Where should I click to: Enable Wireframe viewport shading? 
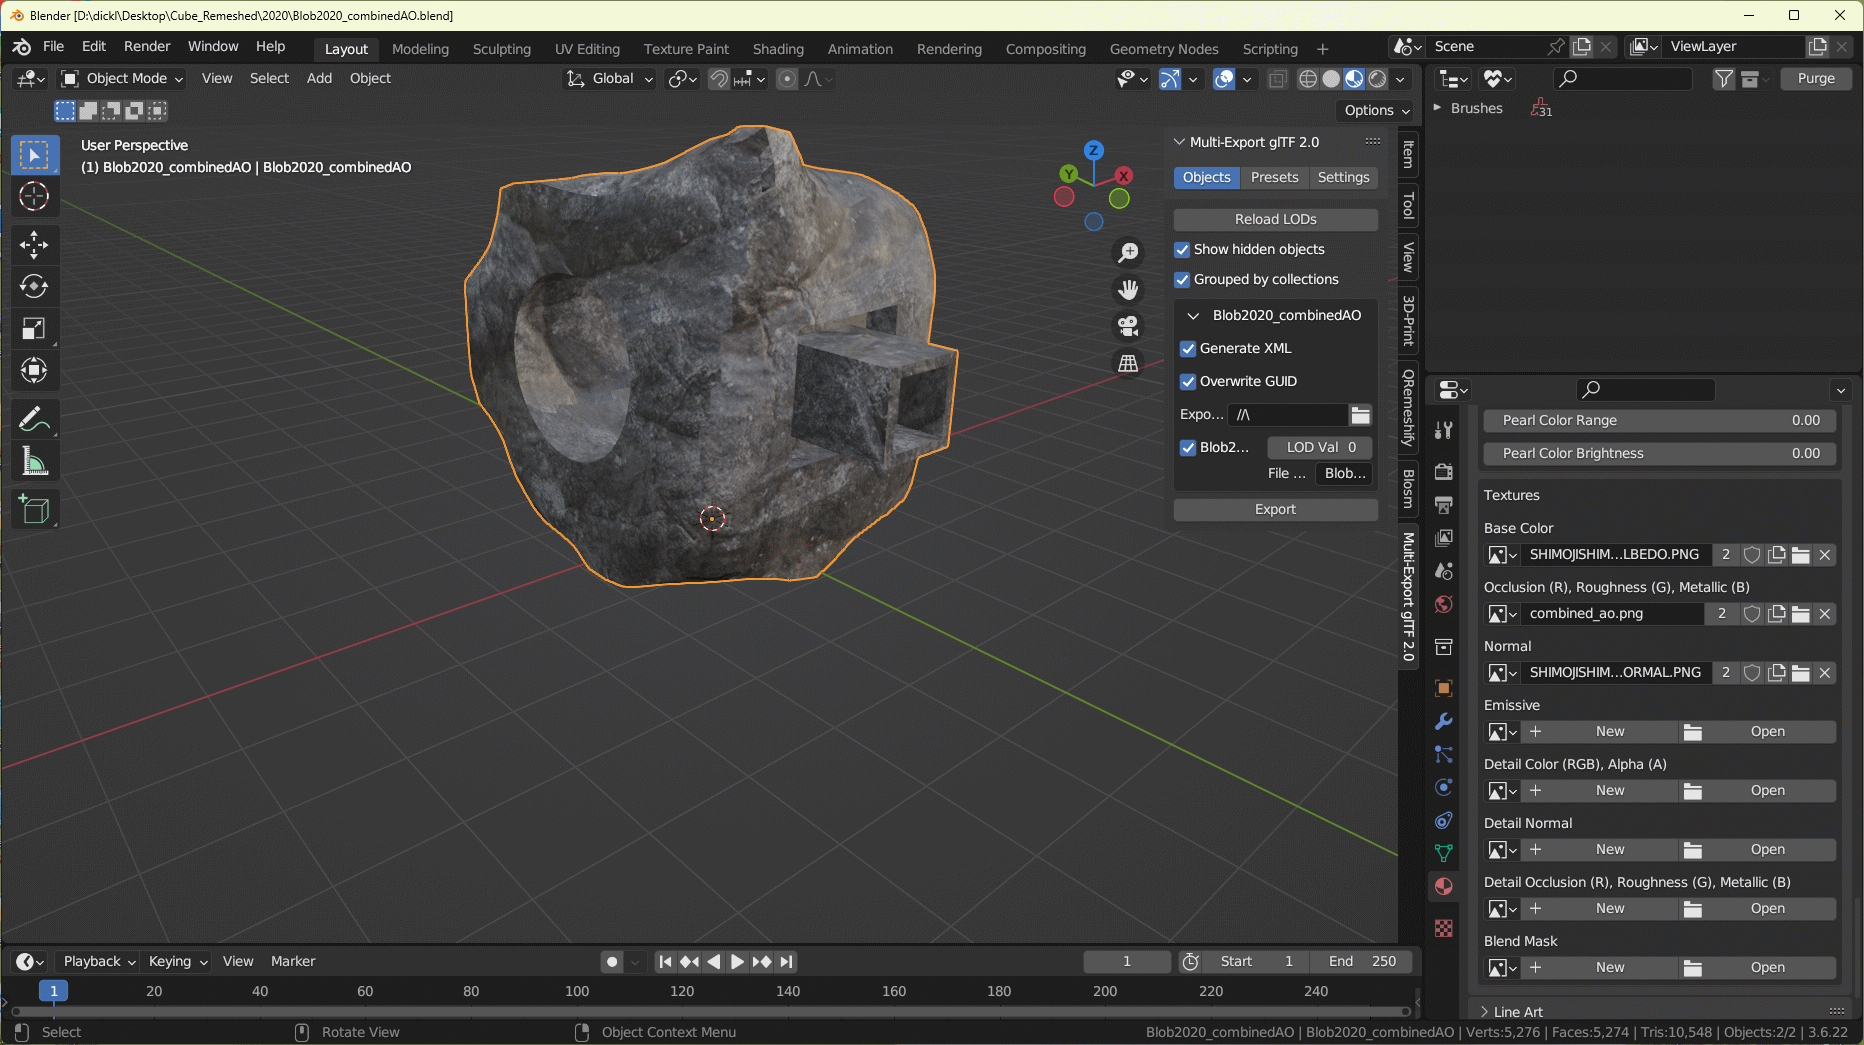tap(1308, 79)
